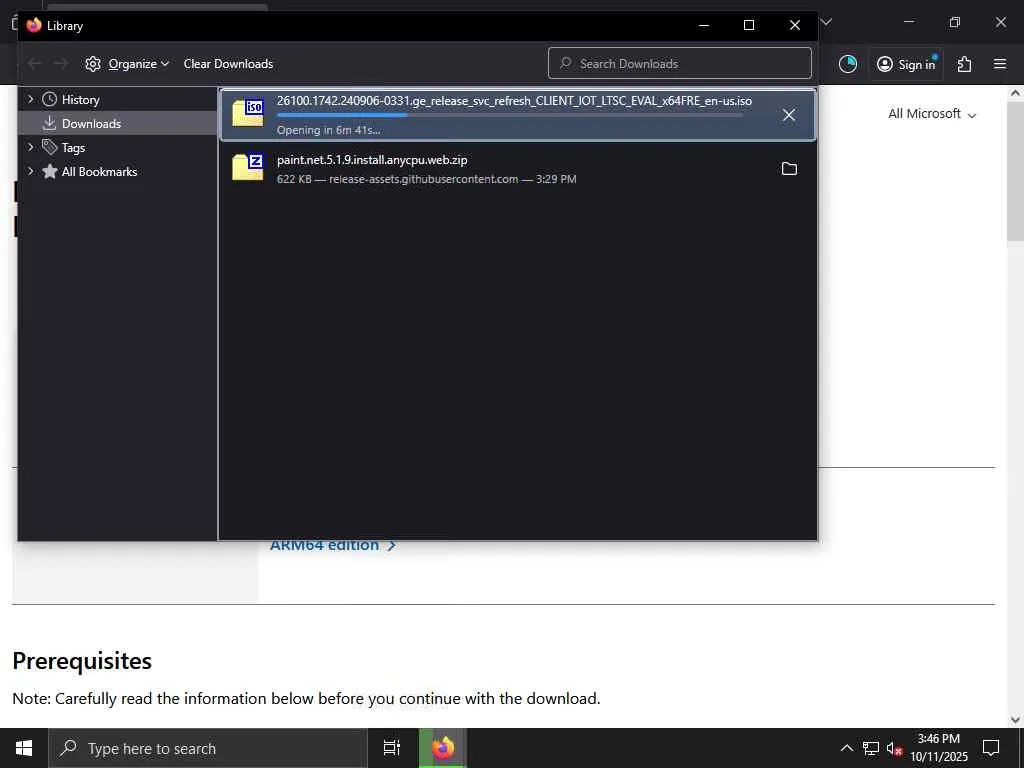This screenshot has height=768, width=1024.
Task: Open the All Microsoft dropdown
Action: click(x=932, y=114)
